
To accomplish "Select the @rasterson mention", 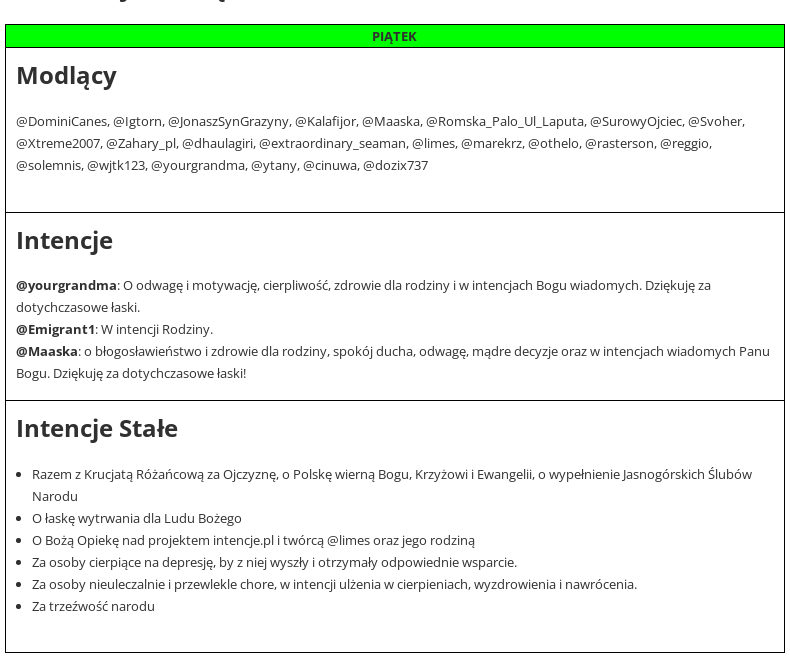I will pyautogui.click(x=619, y=143).
